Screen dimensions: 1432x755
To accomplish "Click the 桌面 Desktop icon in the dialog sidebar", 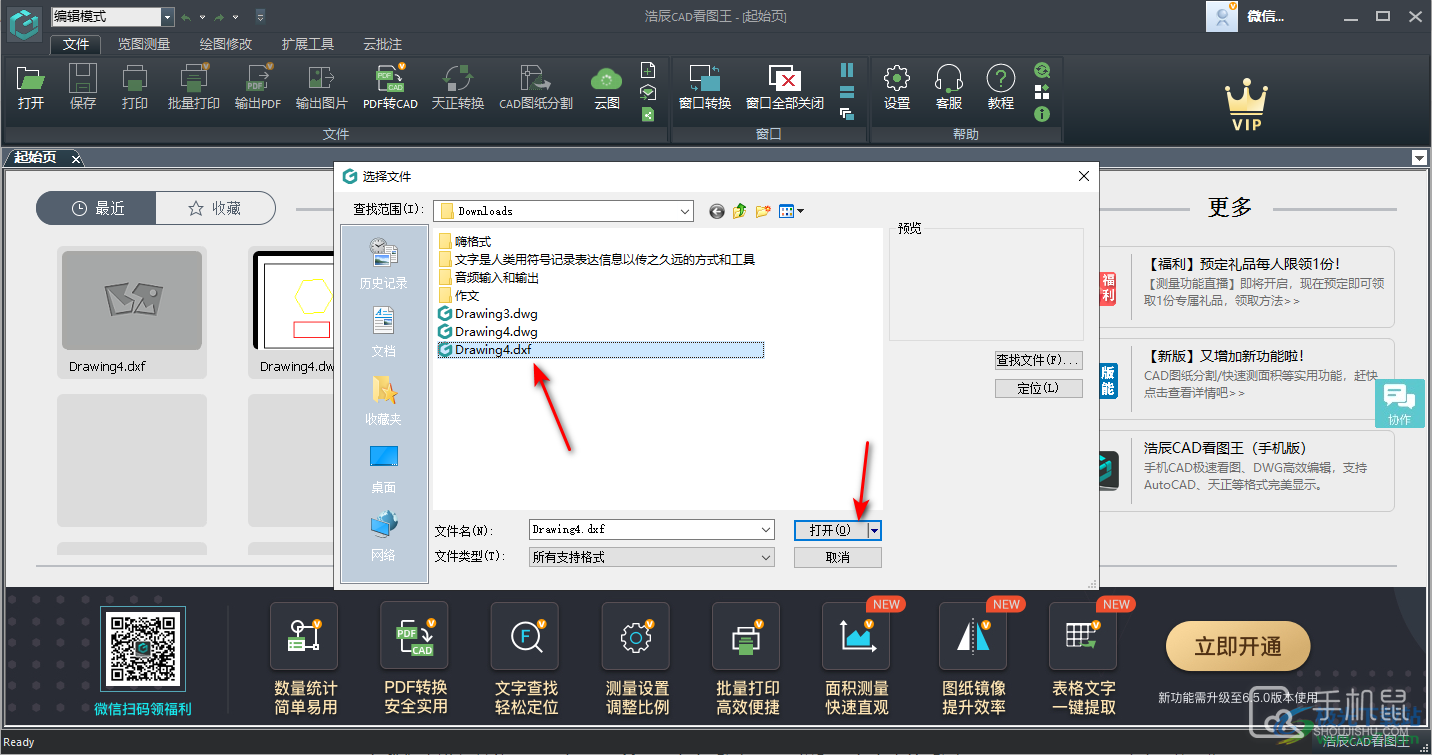I will [x=383, y=463].
